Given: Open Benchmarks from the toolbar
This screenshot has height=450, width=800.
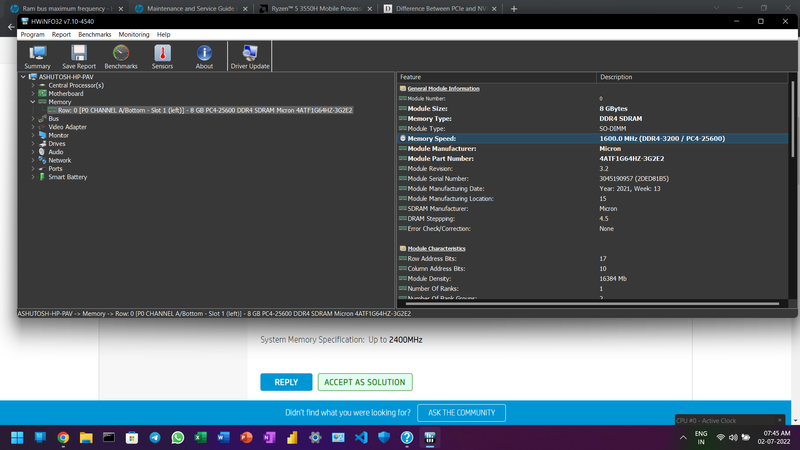Looking at the screenshot, I should [121, 57].
